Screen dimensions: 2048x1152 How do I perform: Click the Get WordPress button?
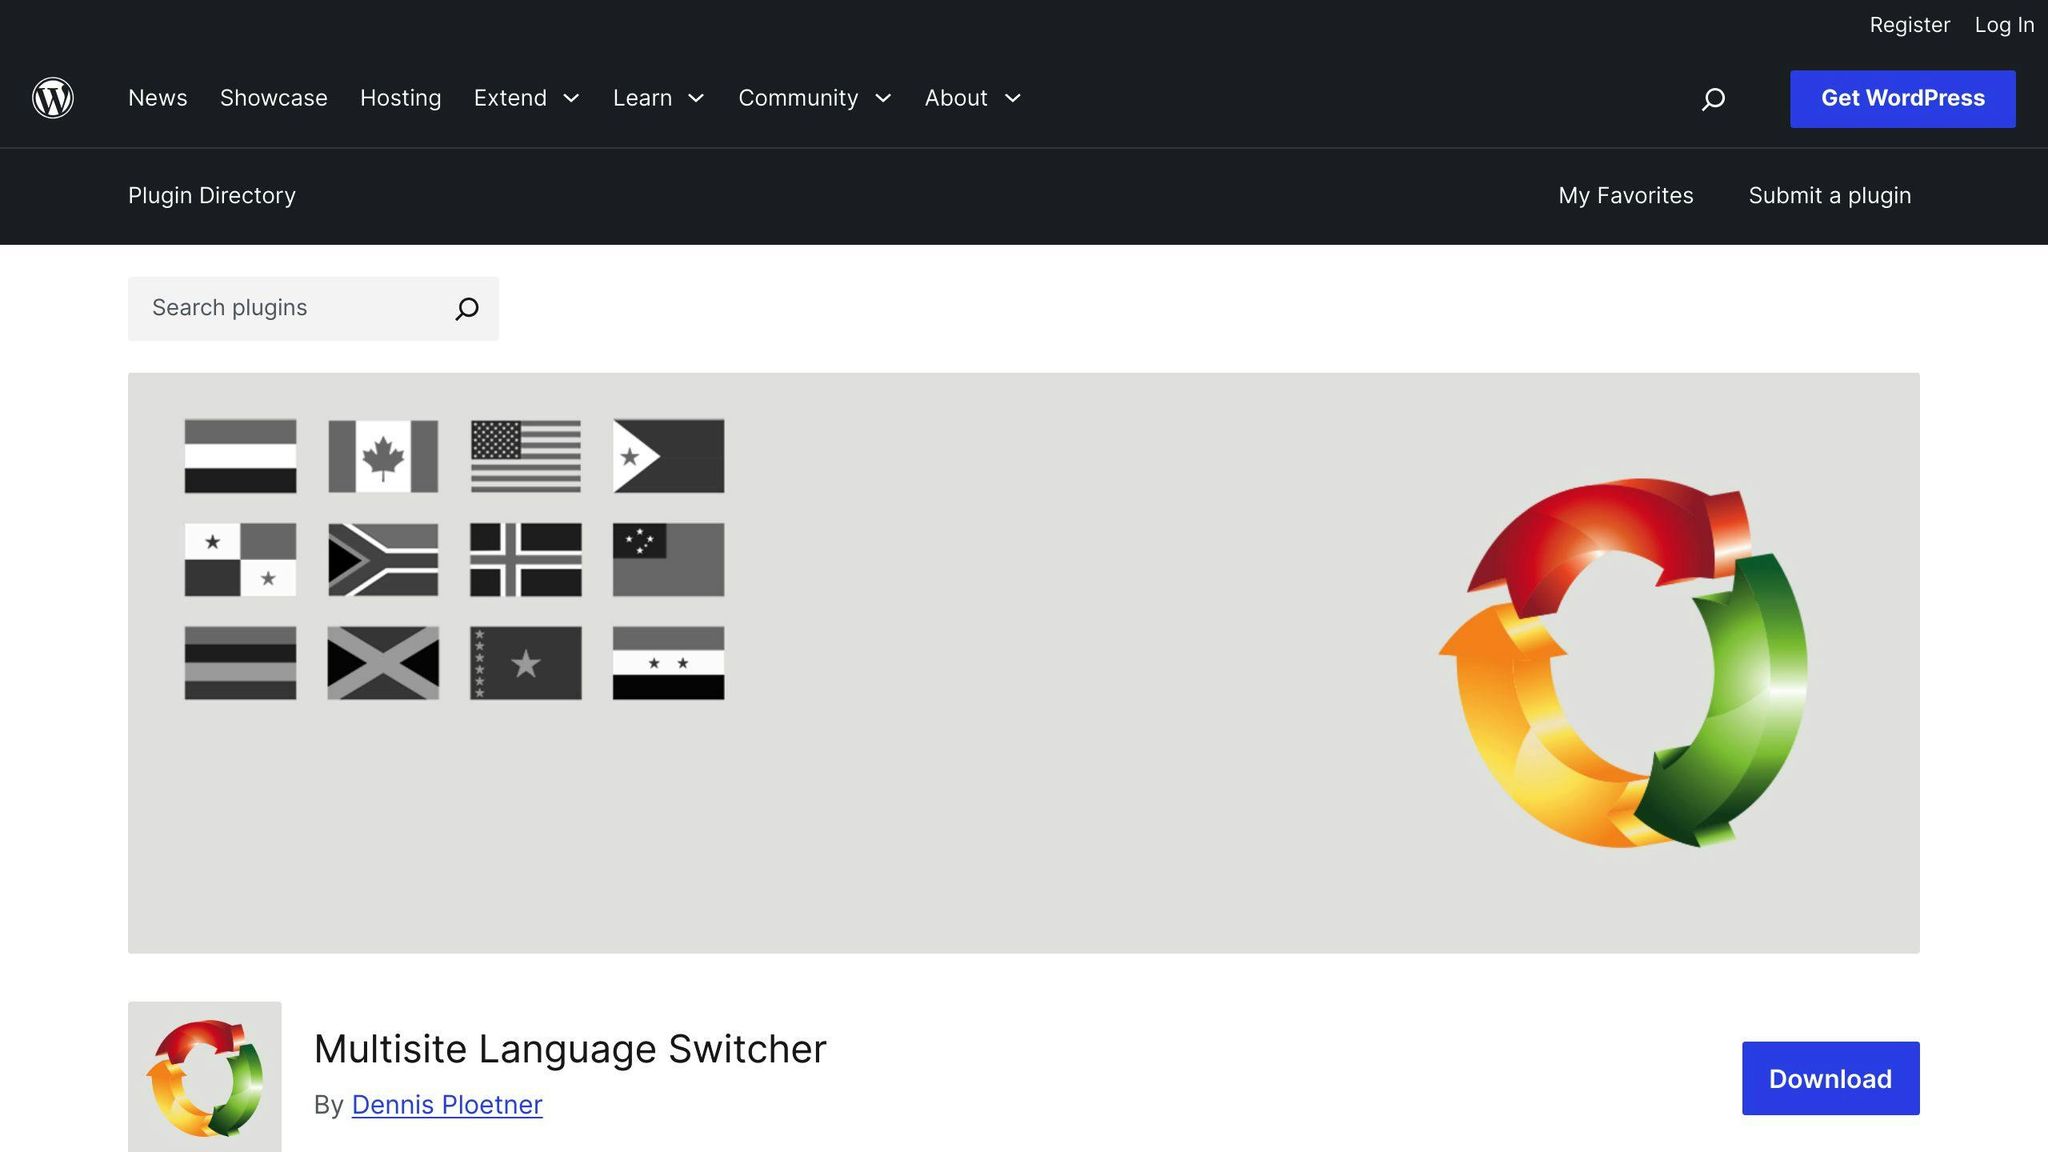[x=1903, y=99]
